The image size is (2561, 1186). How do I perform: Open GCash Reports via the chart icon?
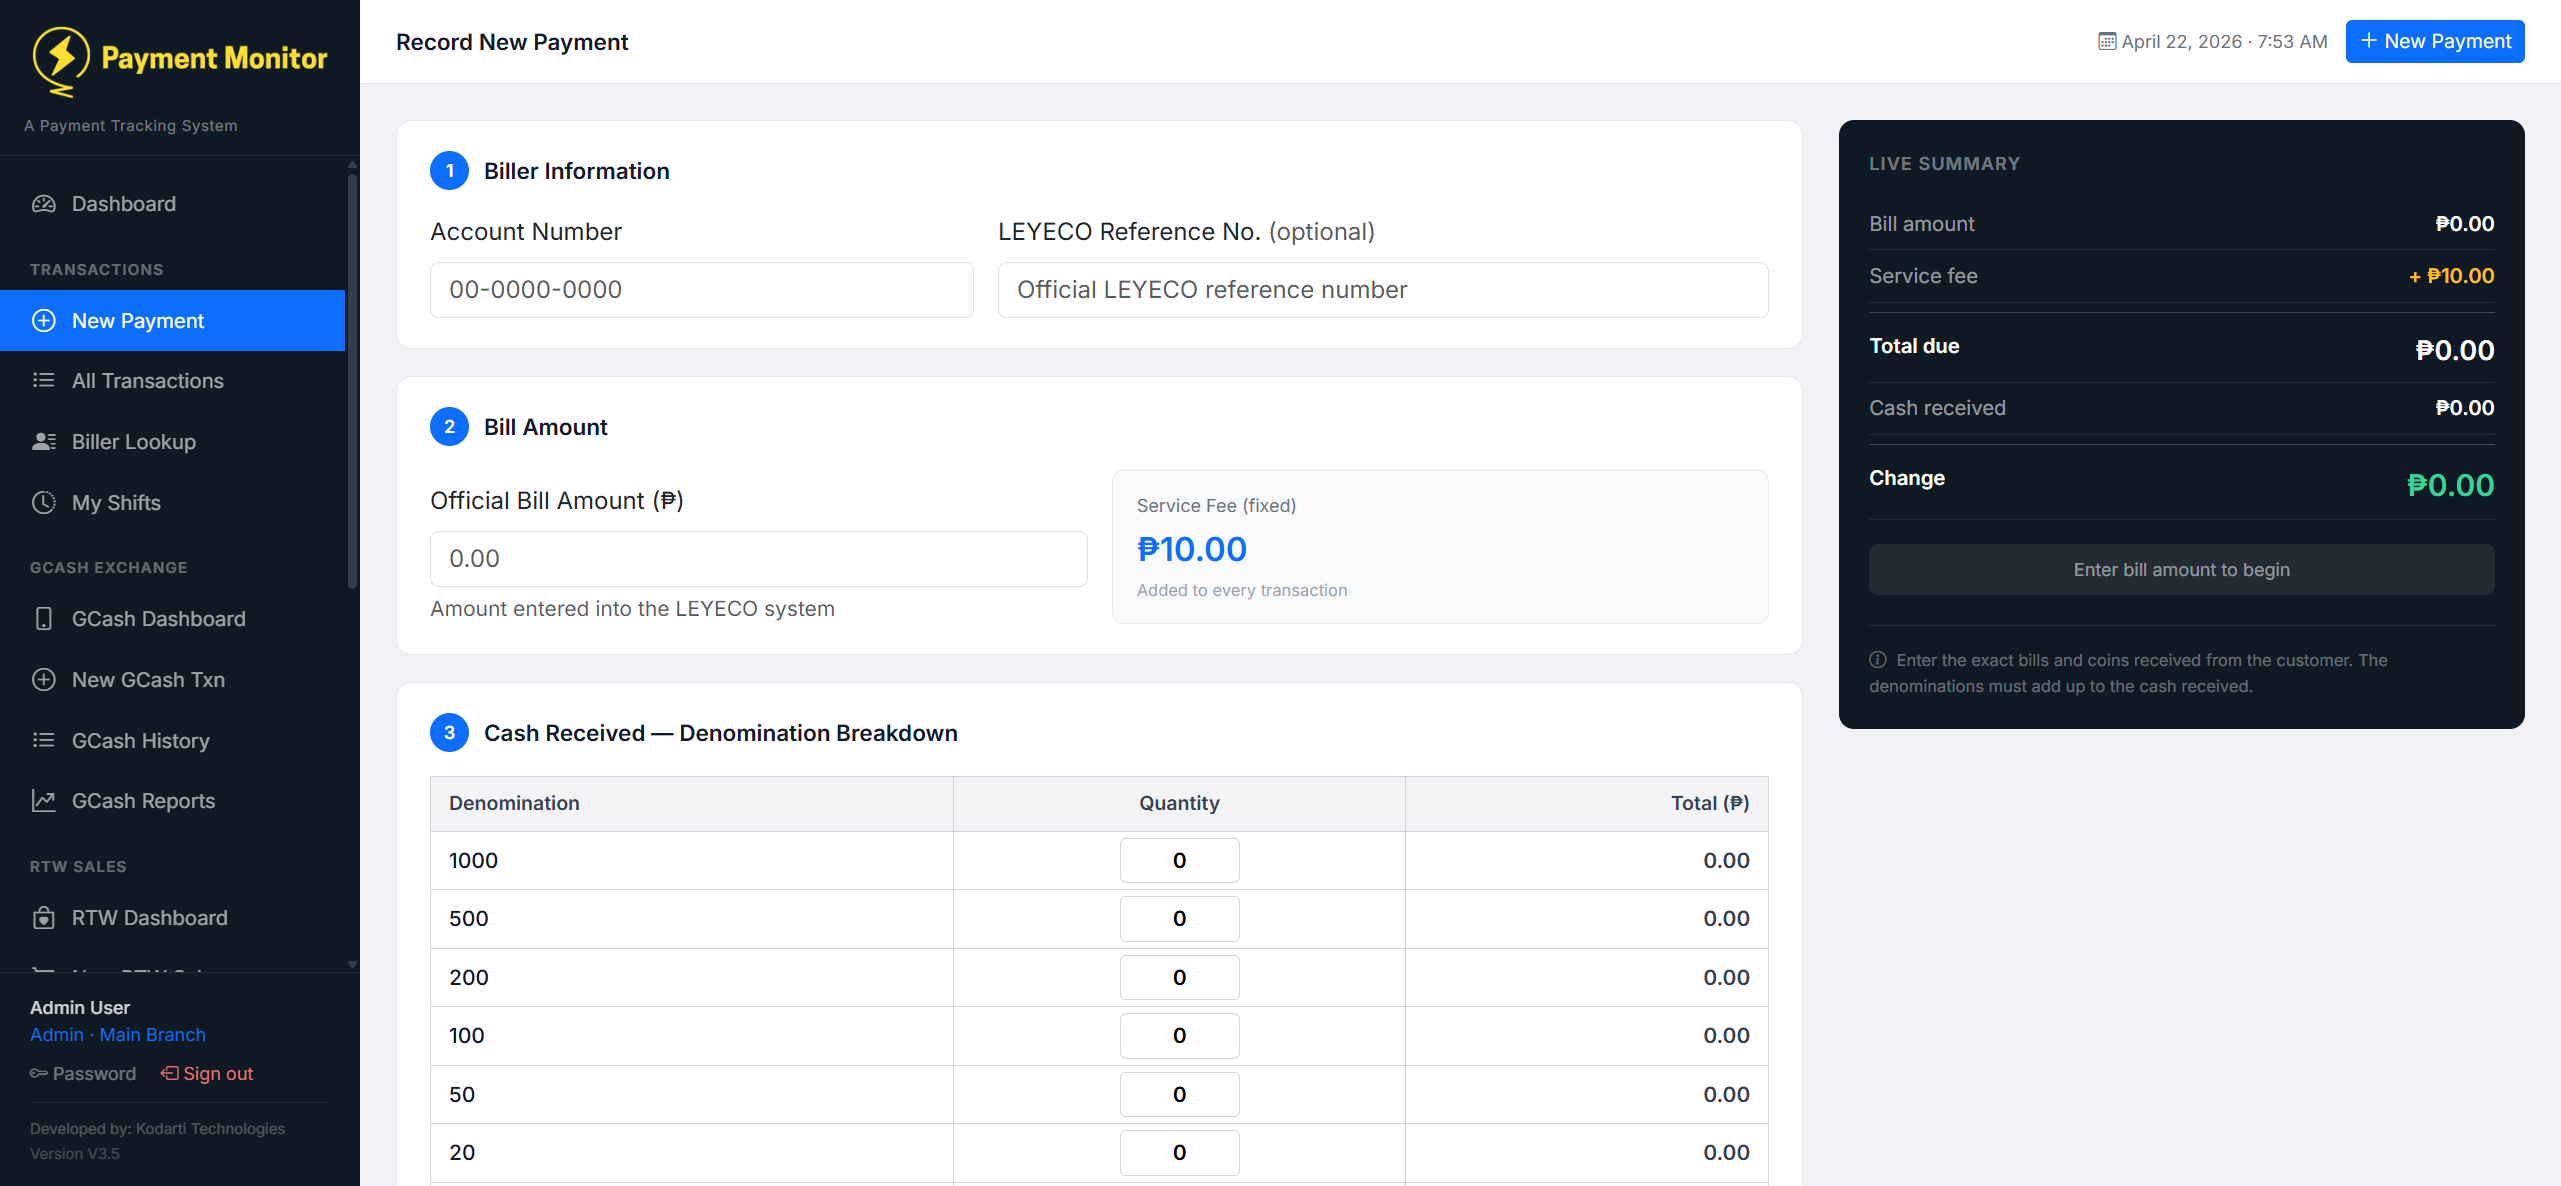[x=44, y=800]
